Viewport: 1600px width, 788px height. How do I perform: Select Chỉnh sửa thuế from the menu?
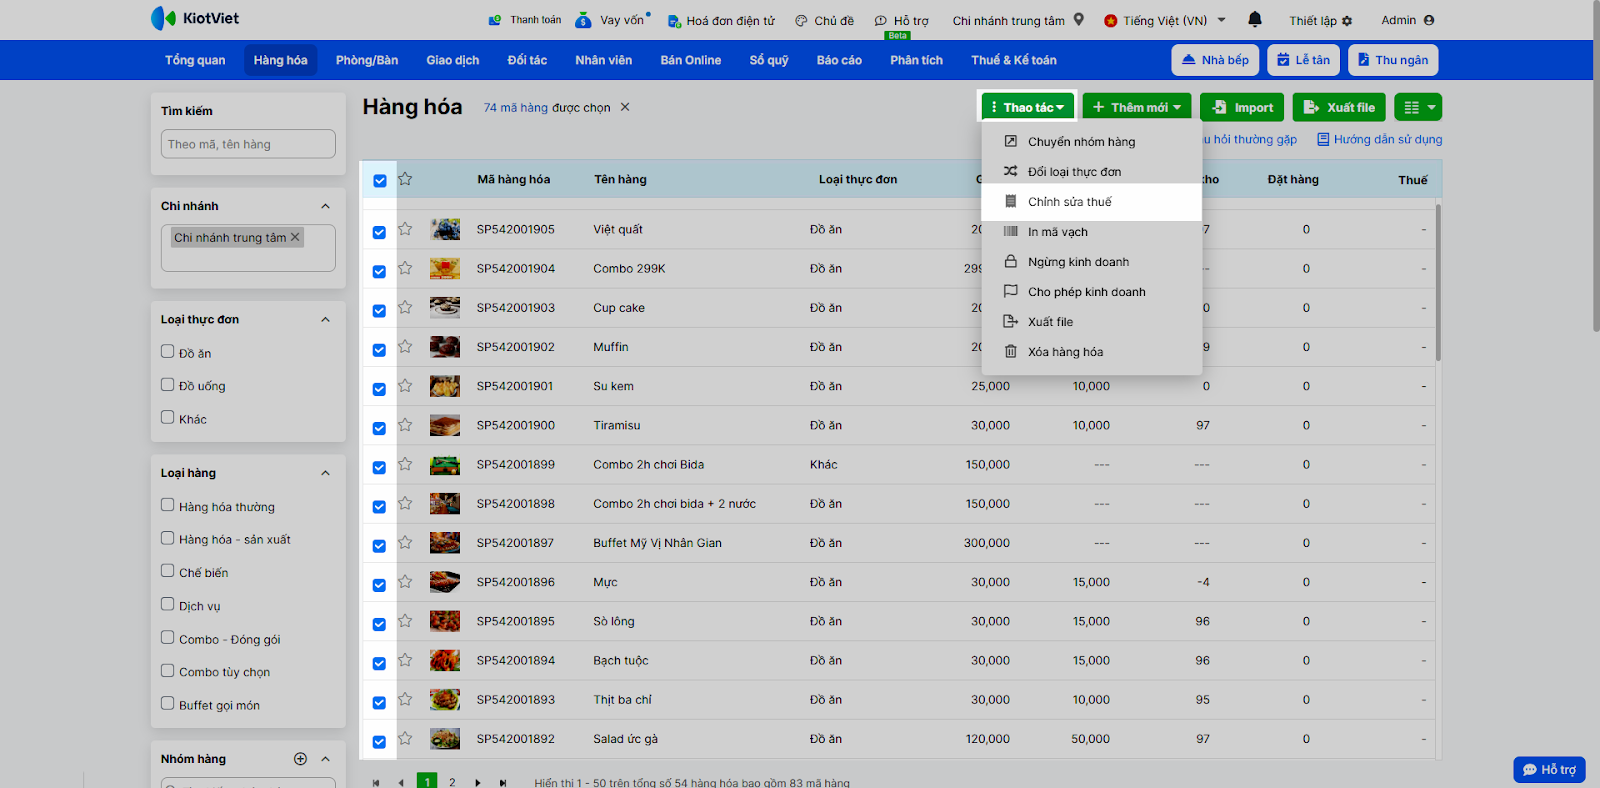pyautogui.click(x=1069, y=202)
